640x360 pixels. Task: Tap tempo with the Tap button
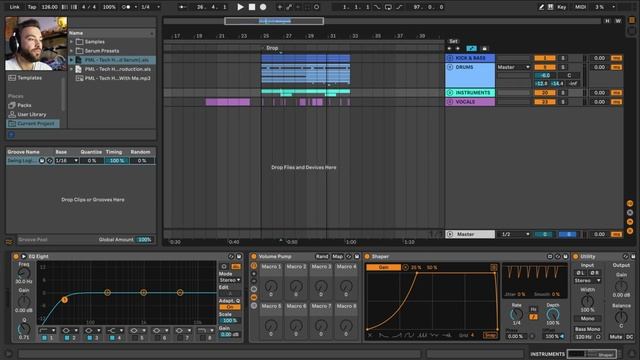tap(32, 7)
